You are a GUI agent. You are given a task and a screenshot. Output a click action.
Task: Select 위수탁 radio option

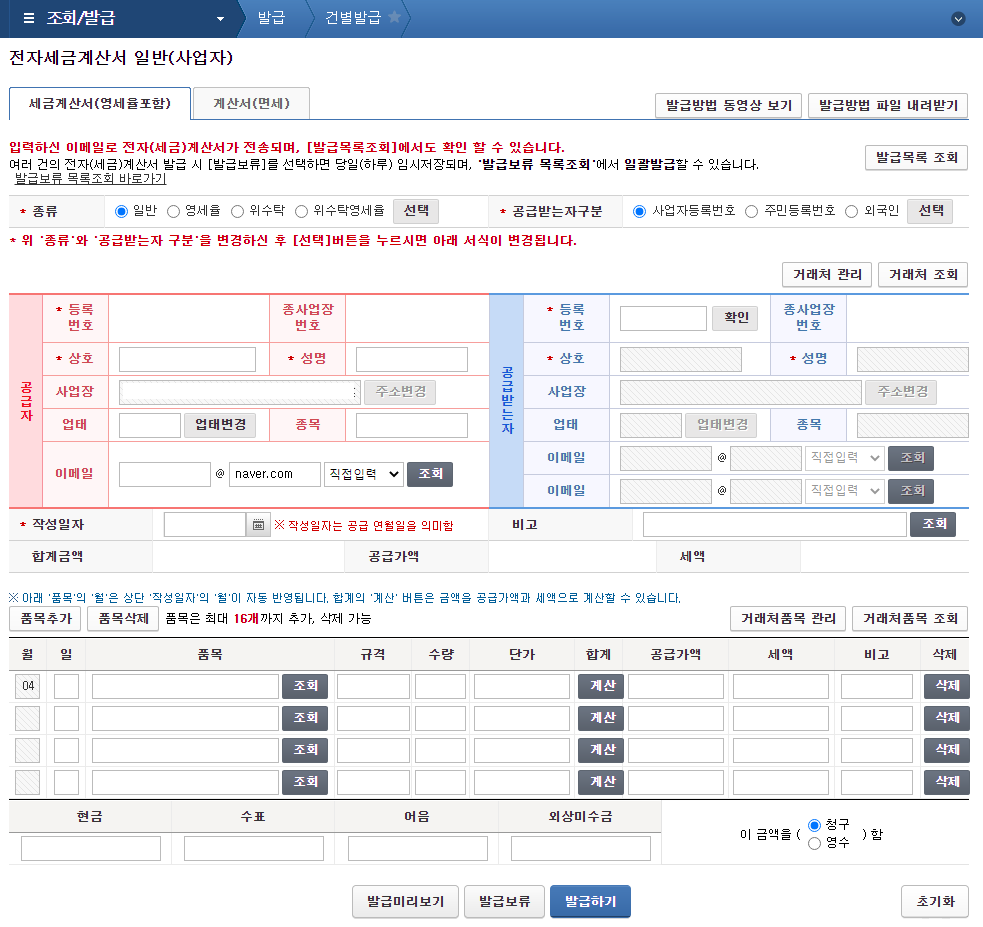(238, 212)
